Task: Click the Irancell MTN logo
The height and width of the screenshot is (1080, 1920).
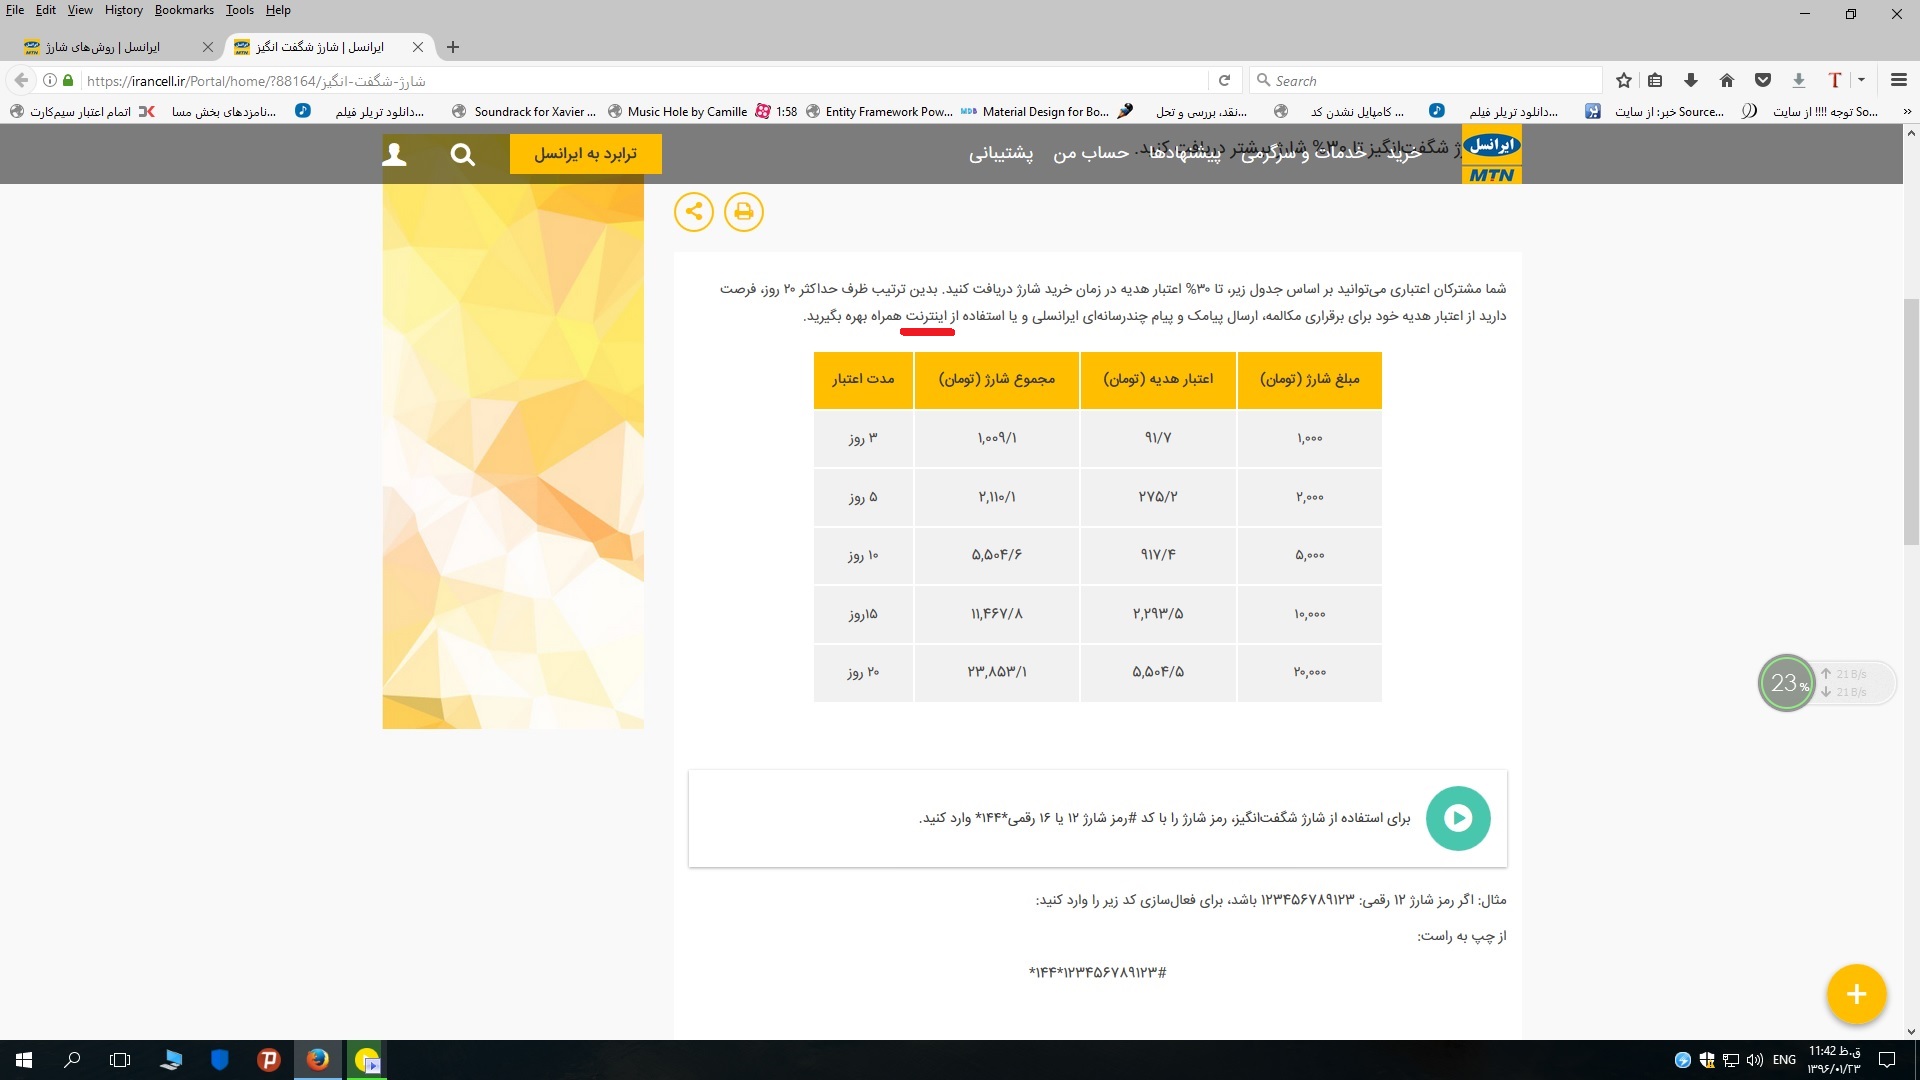Action: click(x=1492, y=156)
